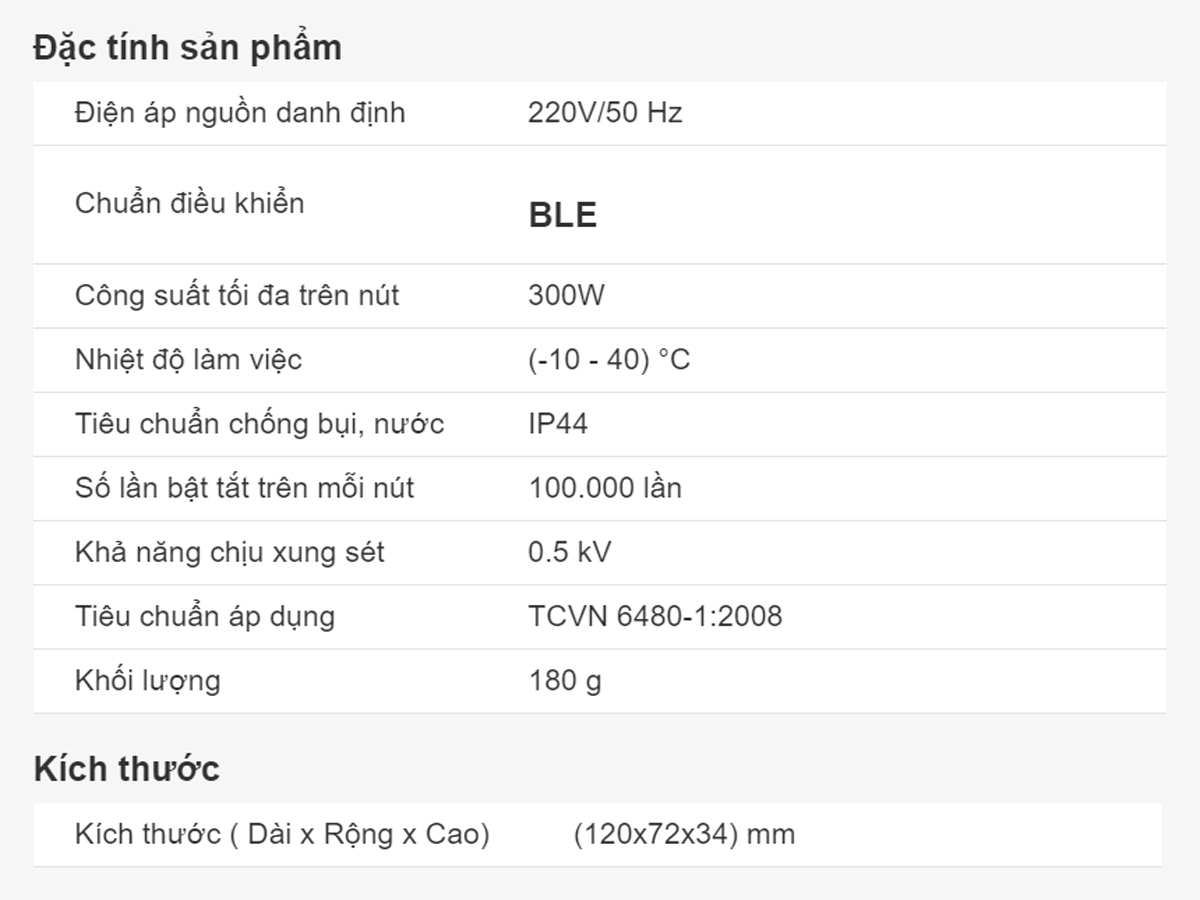Click the "Nhiệt độ làm việc" label

(x=188, y=360)
